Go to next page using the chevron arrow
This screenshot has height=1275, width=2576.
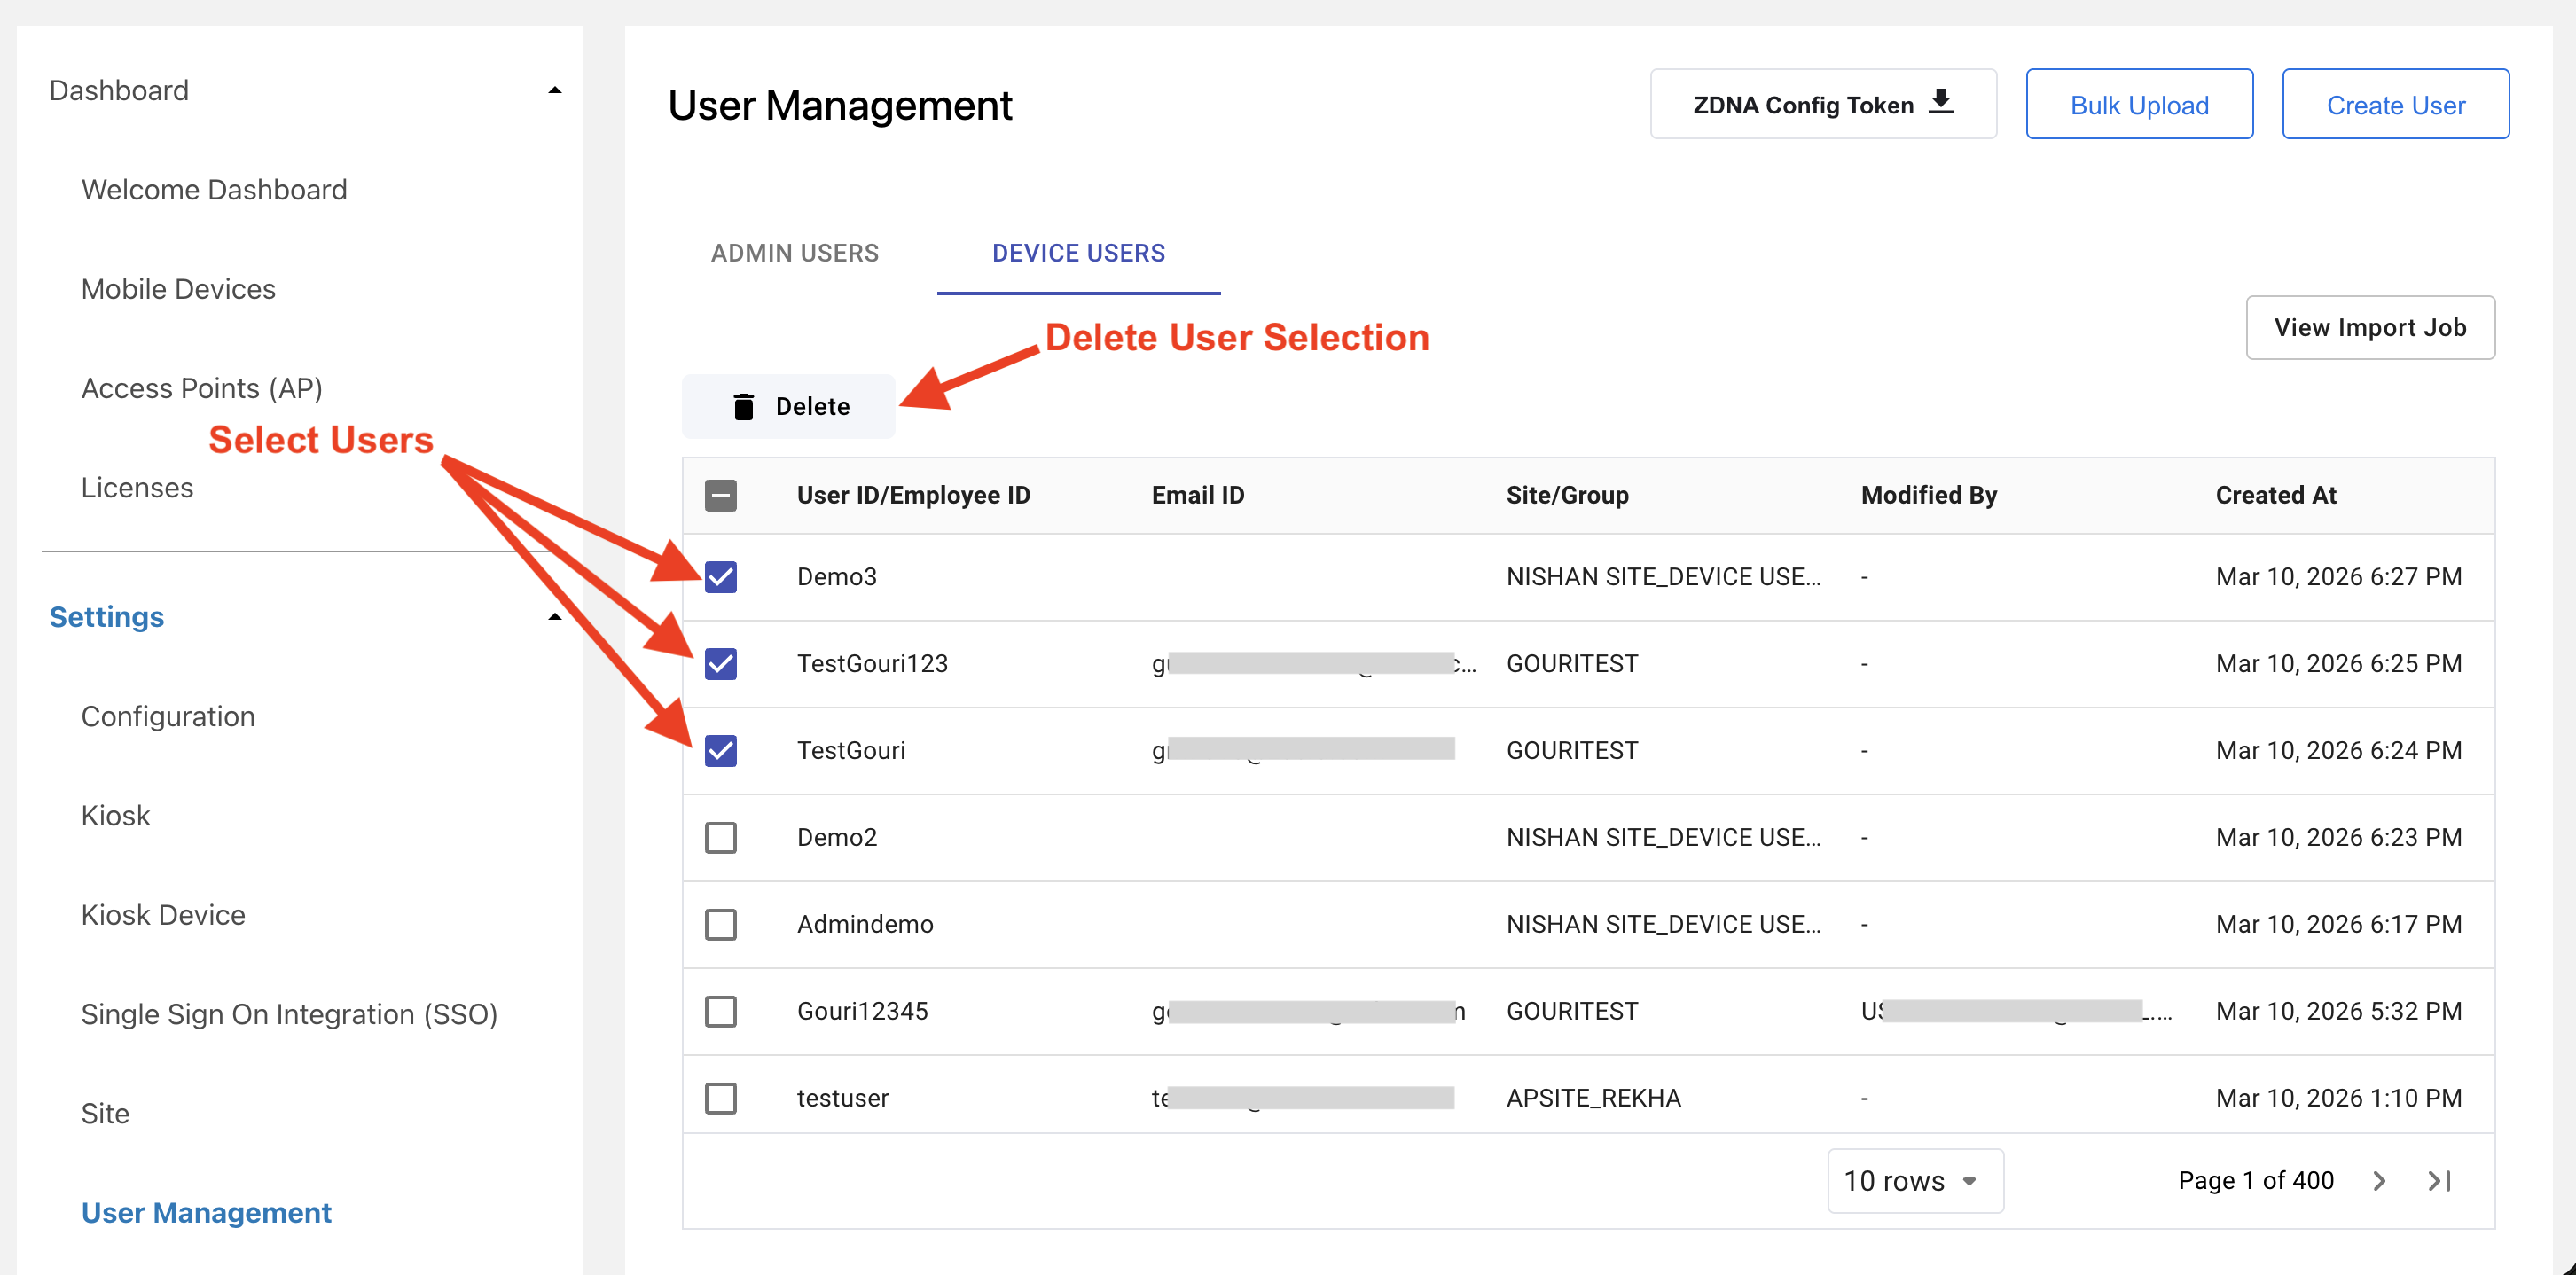coord(2379,1181)
